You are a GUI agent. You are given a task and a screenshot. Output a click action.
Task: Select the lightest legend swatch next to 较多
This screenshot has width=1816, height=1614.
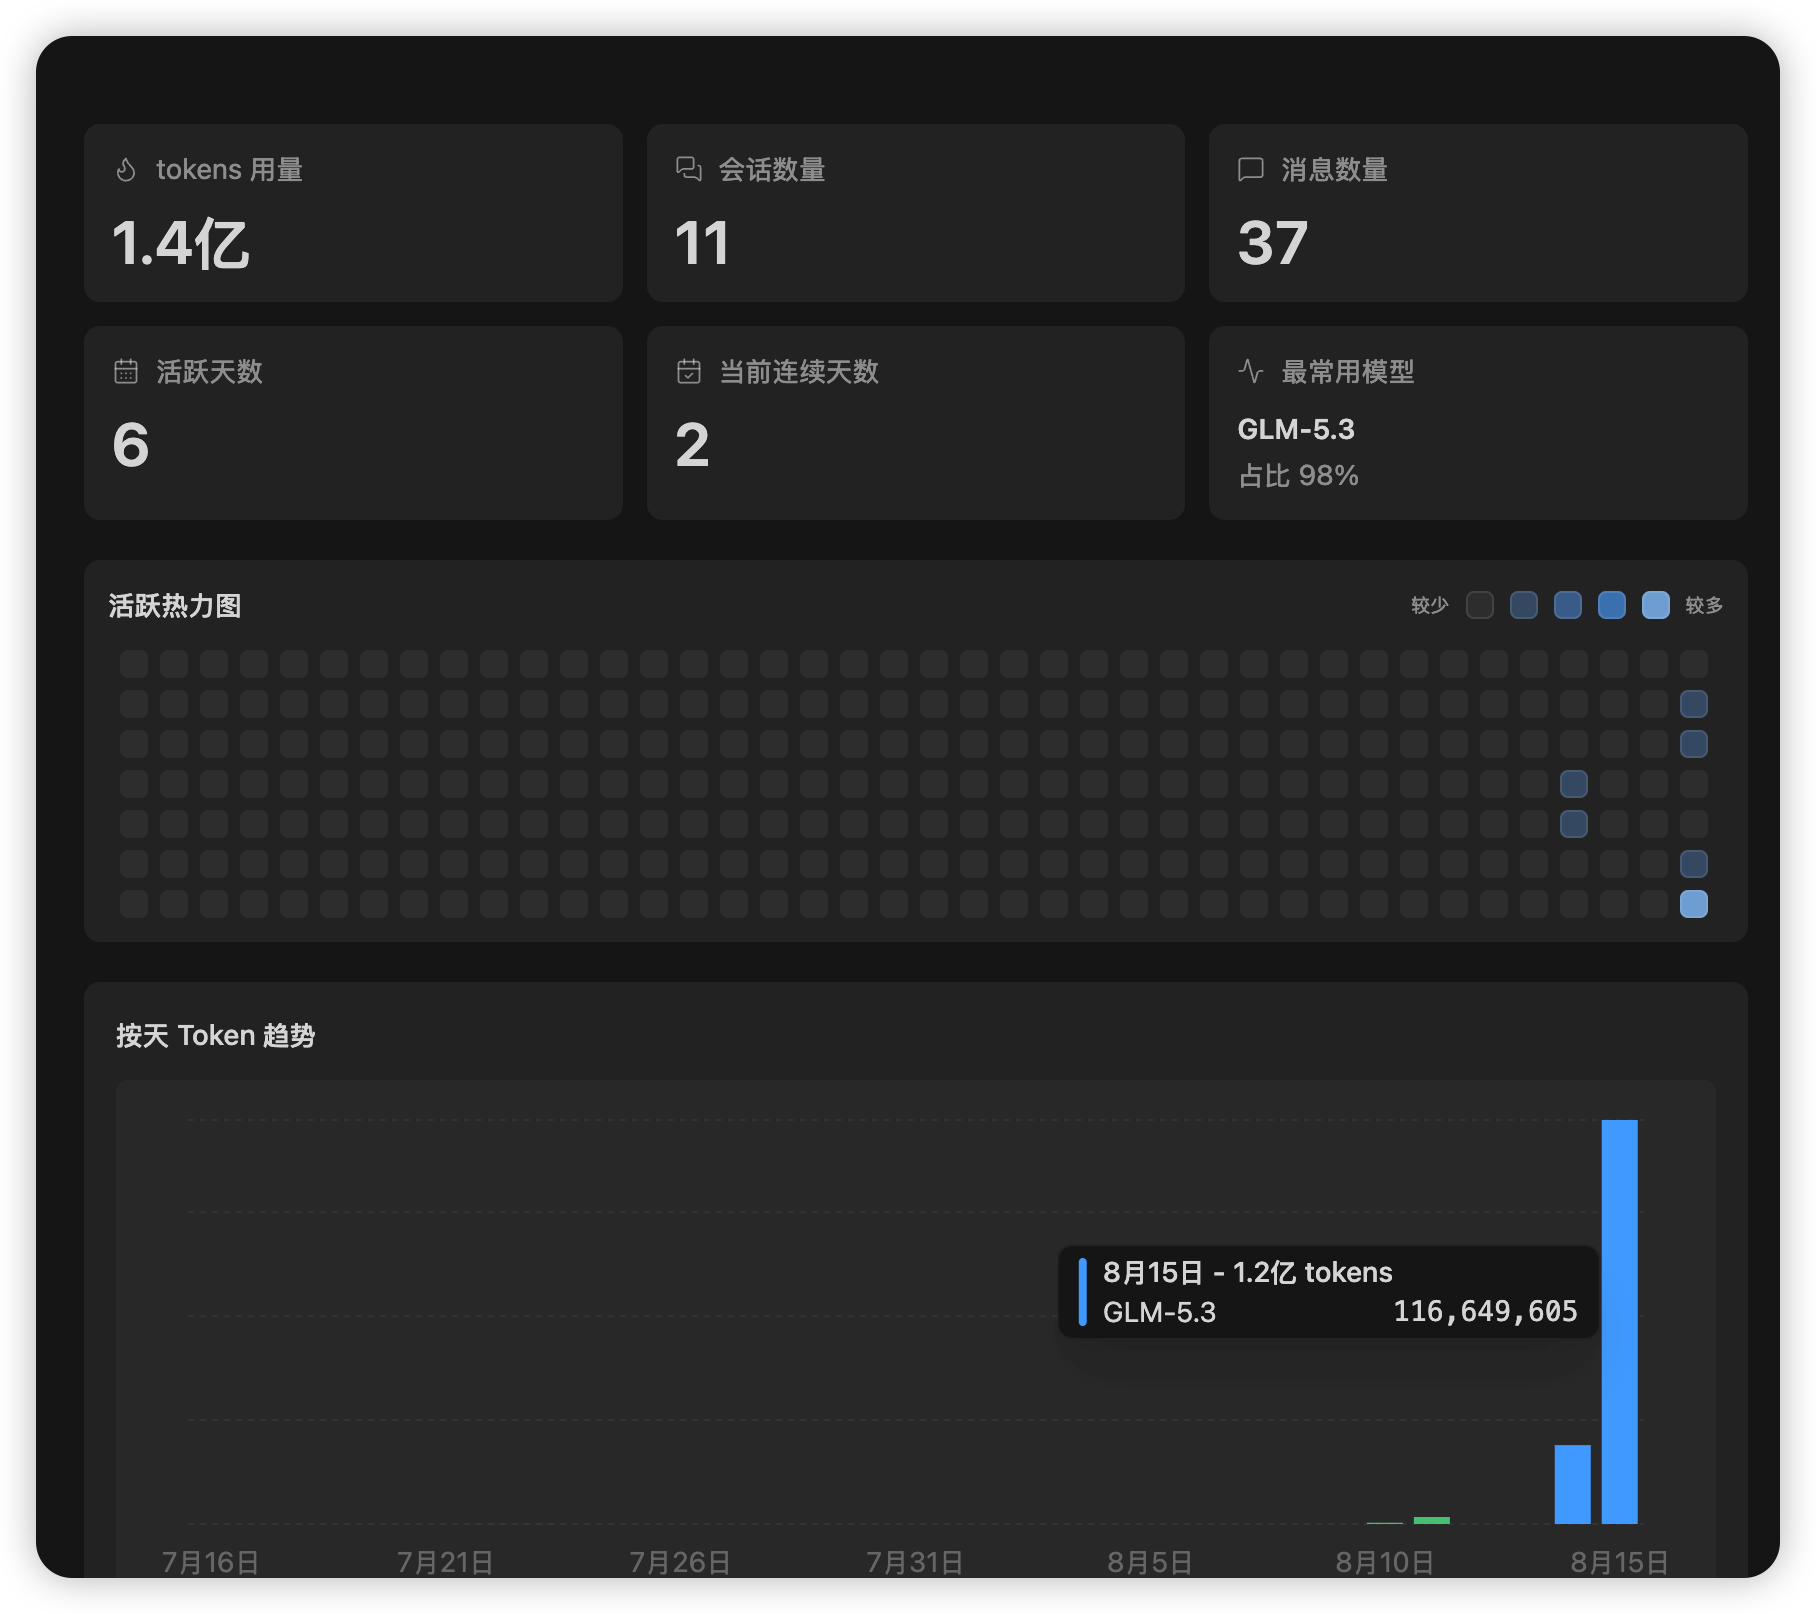tap(1656, 605)
